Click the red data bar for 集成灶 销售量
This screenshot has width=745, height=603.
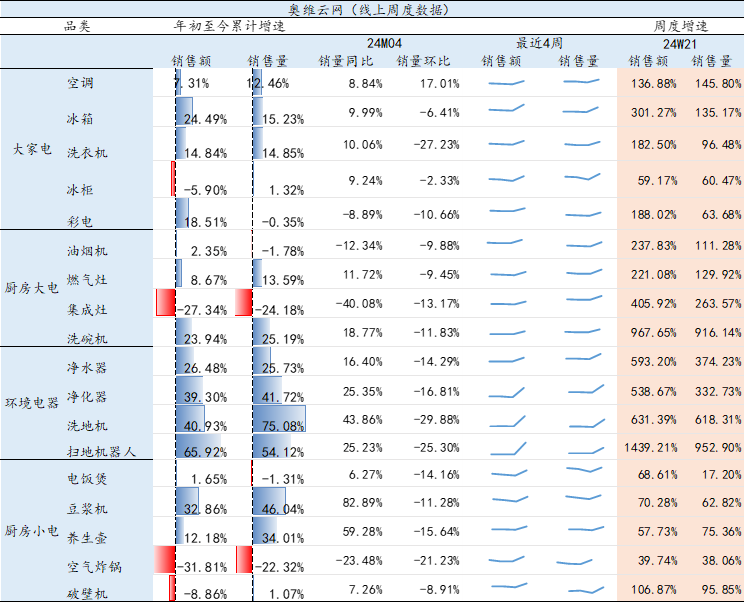click(244, 303)
